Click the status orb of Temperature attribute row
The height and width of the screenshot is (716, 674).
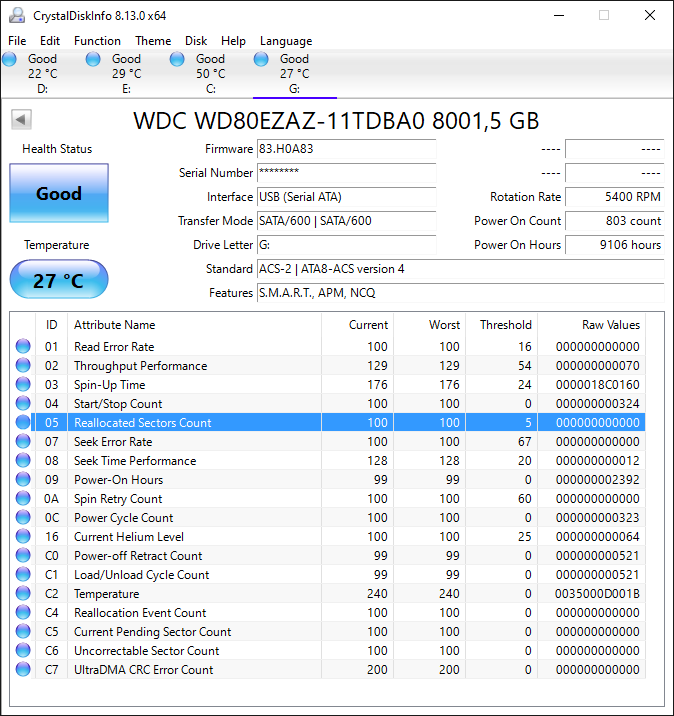coord(23,593)
